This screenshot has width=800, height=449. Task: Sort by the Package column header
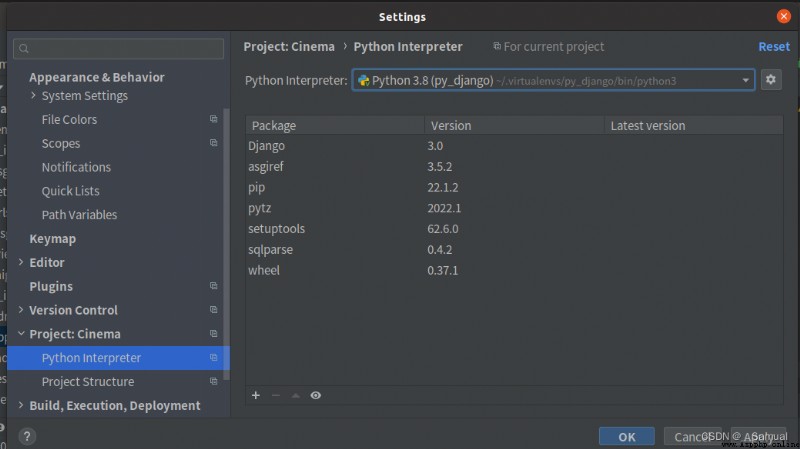point(335,126)
